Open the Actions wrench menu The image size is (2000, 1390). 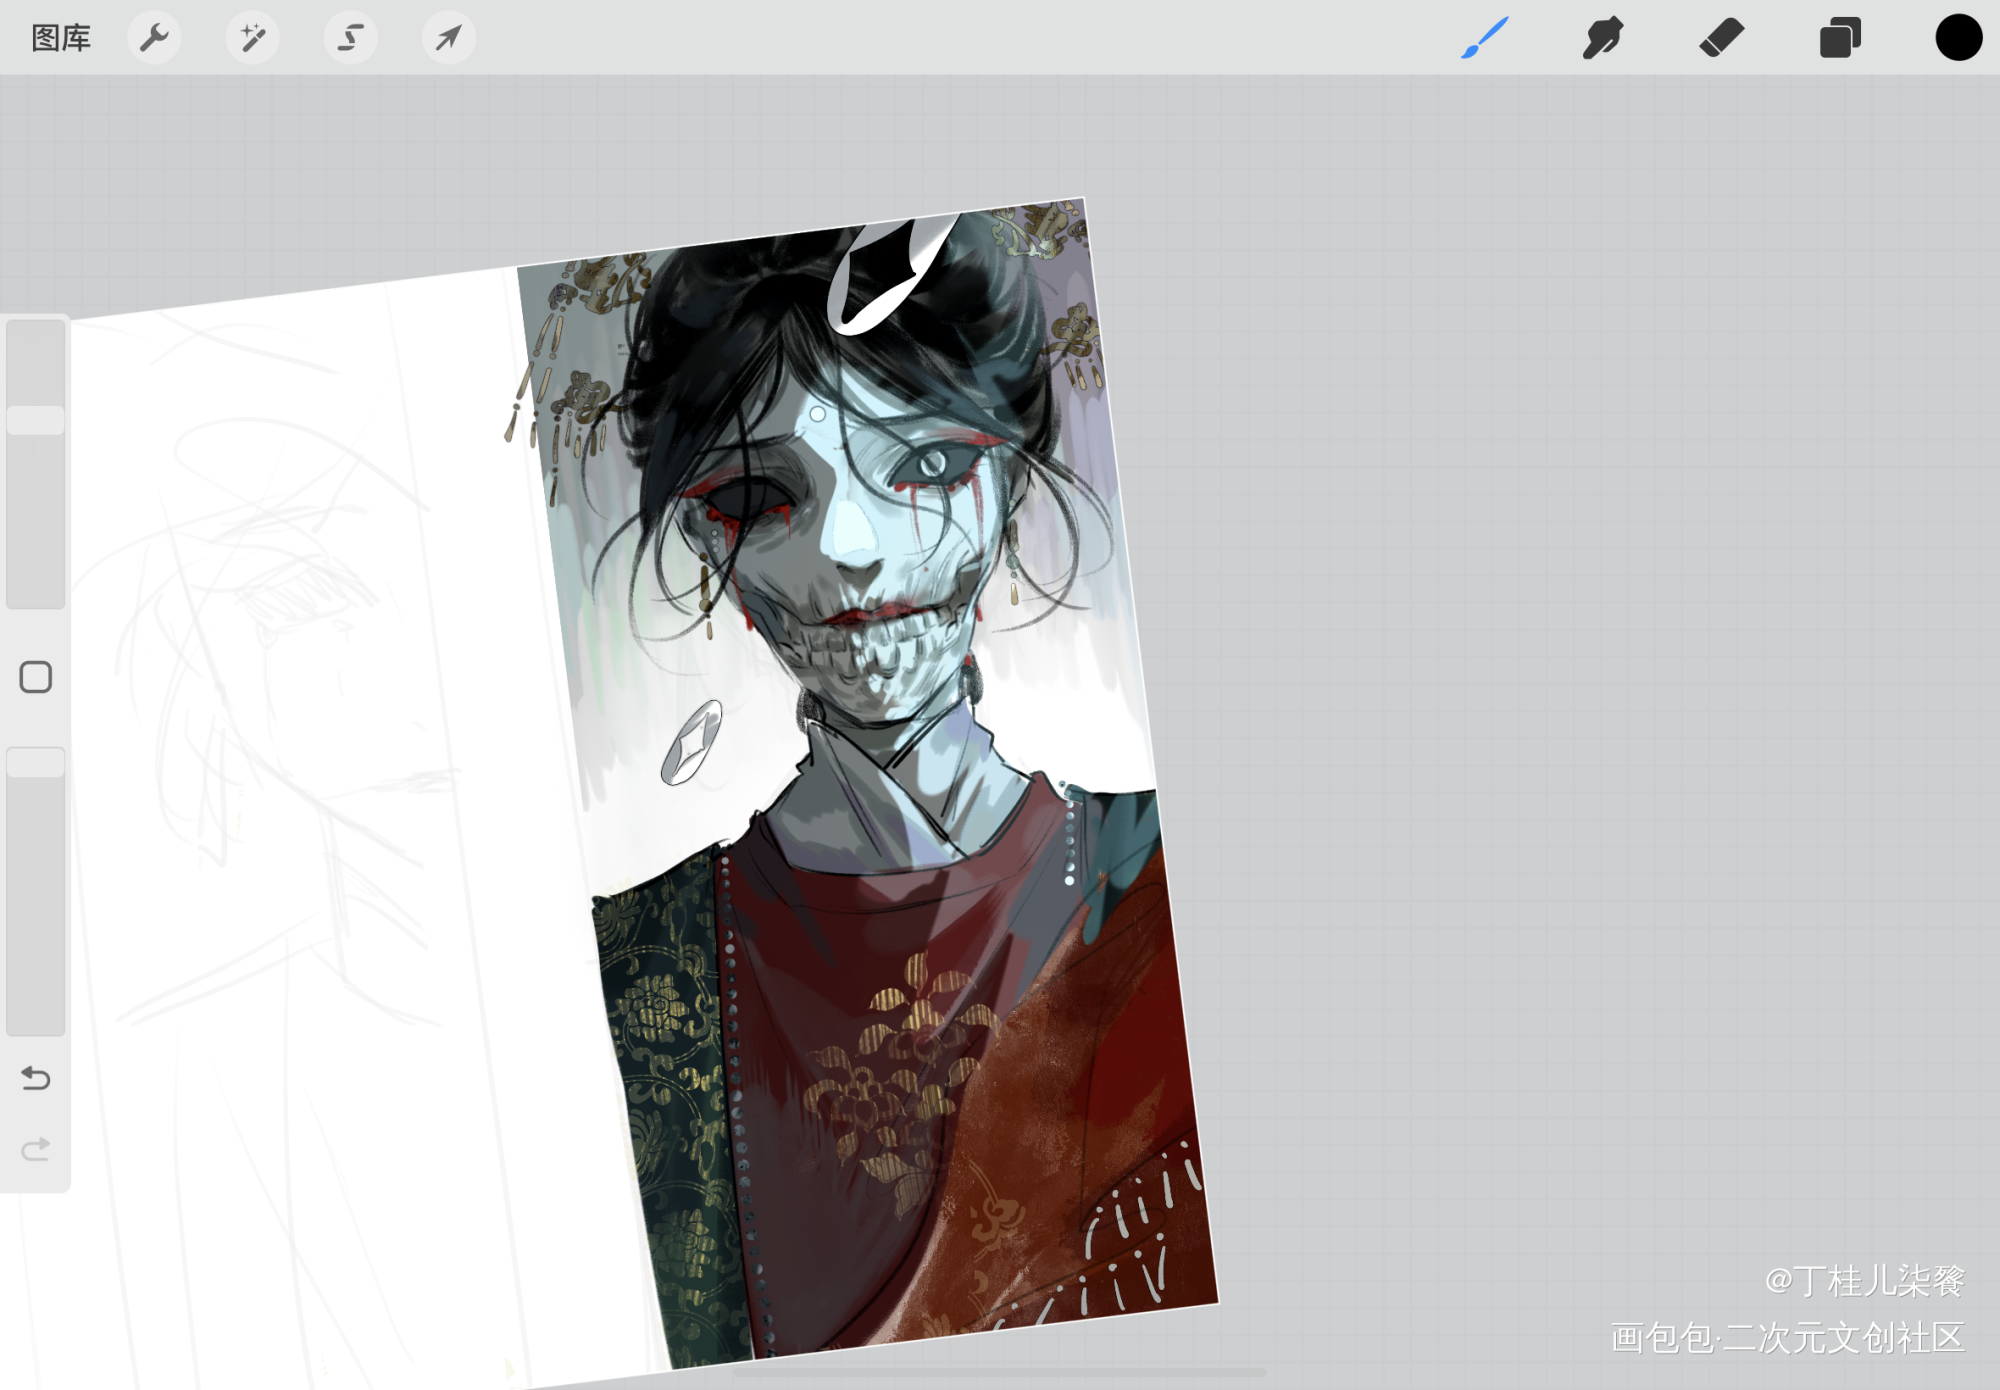pos(154,38)
